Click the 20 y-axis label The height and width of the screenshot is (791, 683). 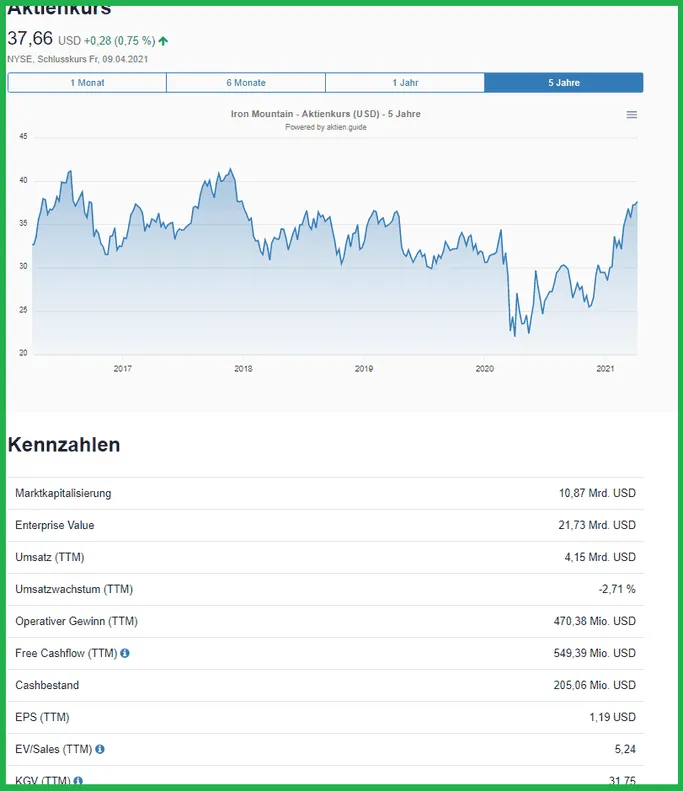click(23, 353)
